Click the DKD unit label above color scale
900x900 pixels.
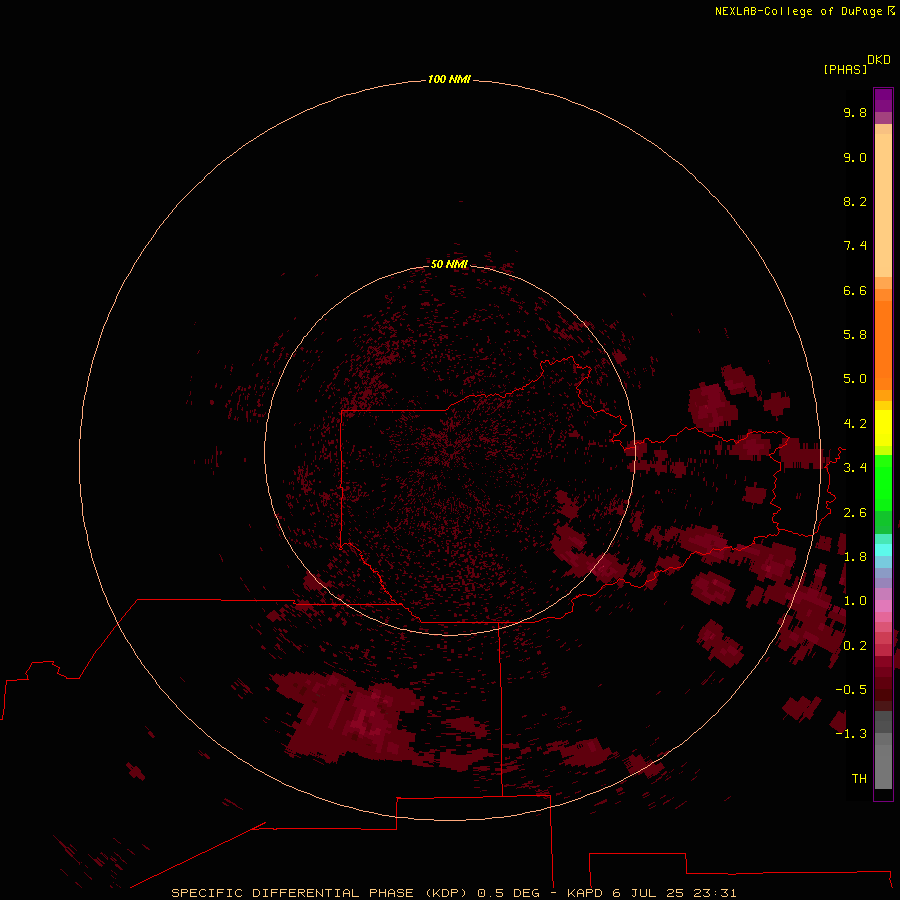(879, 60)
